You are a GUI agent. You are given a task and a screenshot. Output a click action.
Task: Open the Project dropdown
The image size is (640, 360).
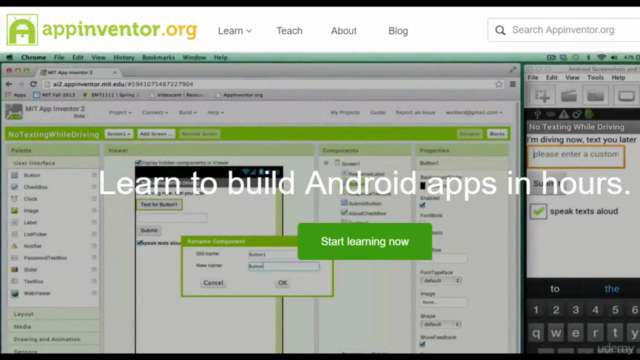click(x=120, y=112)
